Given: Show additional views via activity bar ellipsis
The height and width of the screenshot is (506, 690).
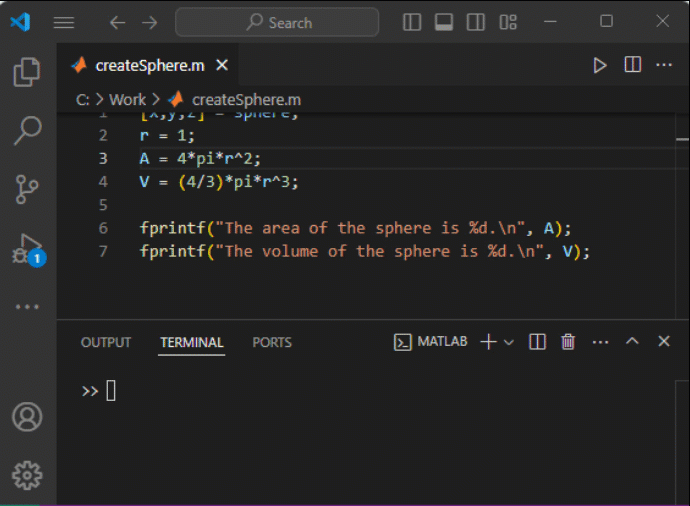Looking at the screenshot, I should (27, 307).
